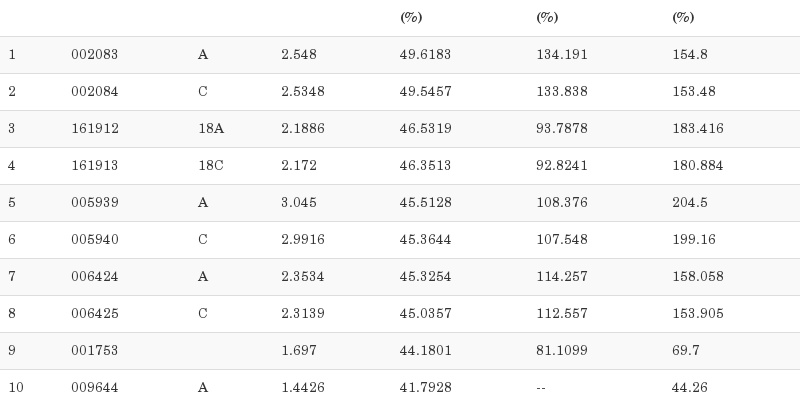Click the 005939 code cell
This screenshot has height=406, width=800.
(x=94, y=203)
